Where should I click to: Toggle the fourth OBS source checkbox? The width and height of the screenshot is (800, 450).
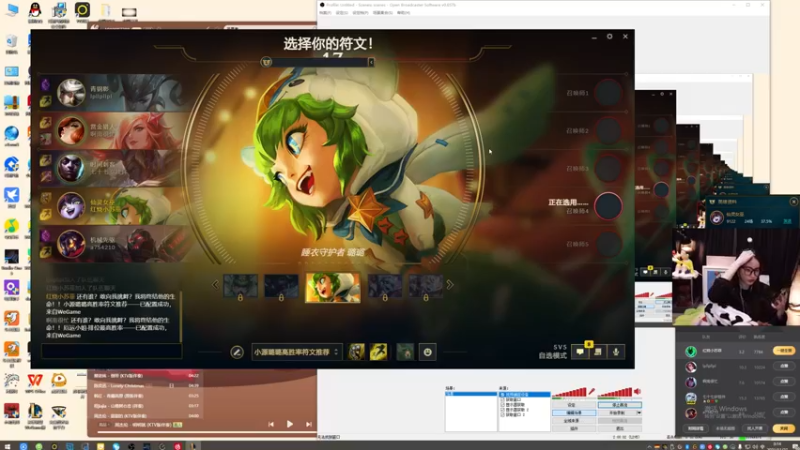(503, 410)
